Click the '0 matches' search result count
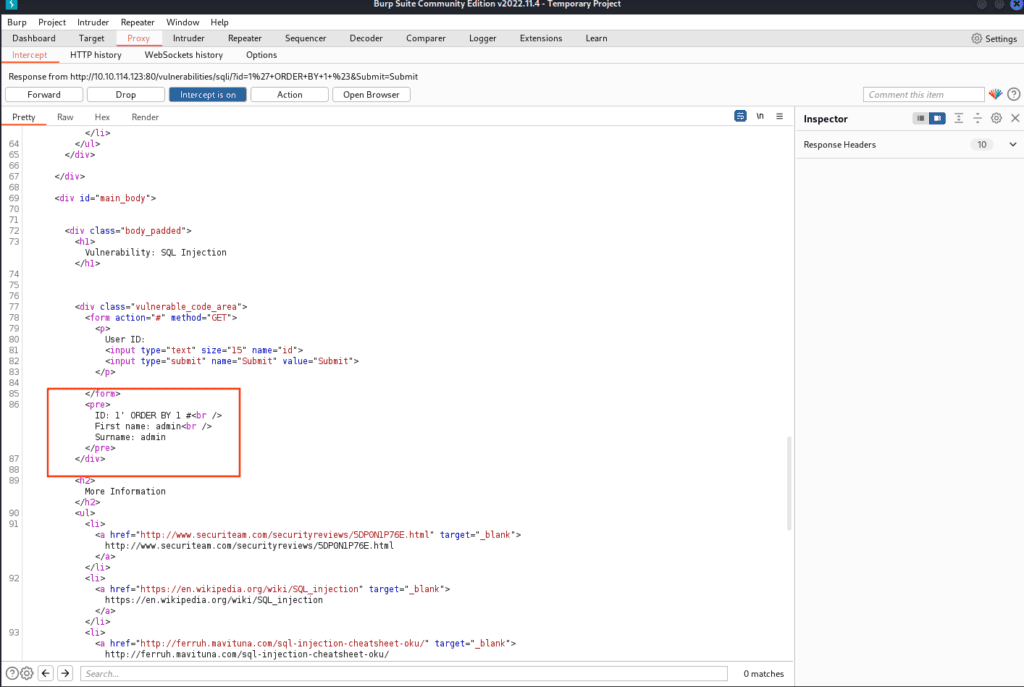The width and height of the screenshot is (1024, 687). (763, 673)
